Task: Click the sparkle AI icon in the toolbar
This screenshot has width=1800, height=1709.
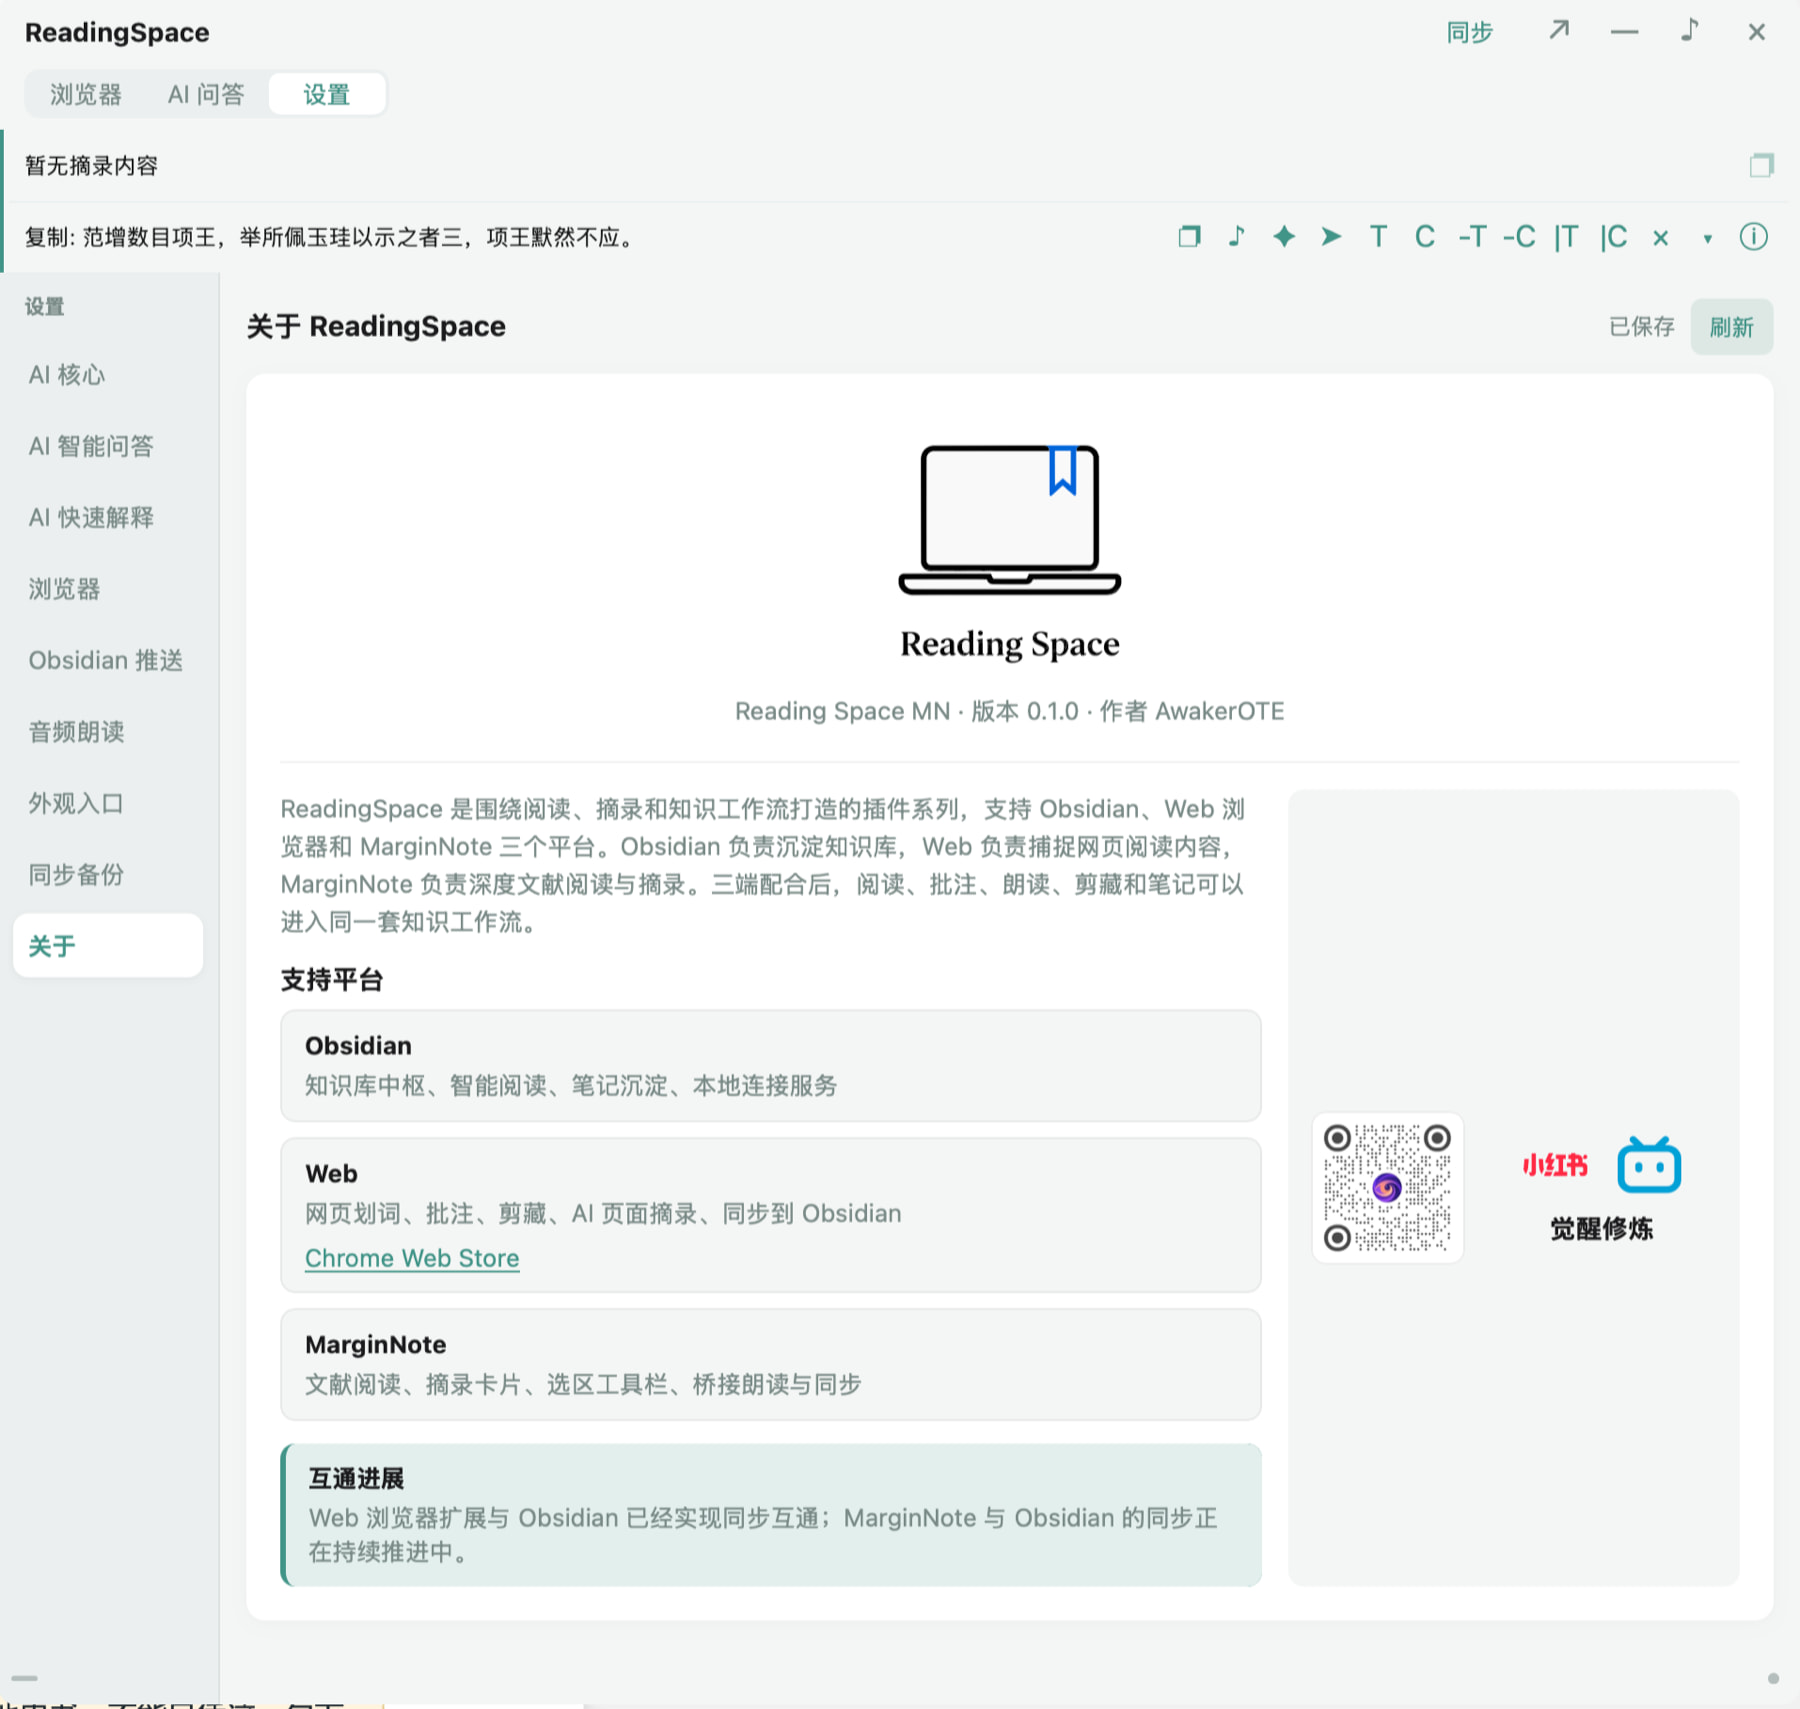Action: tap(1284, 237)
